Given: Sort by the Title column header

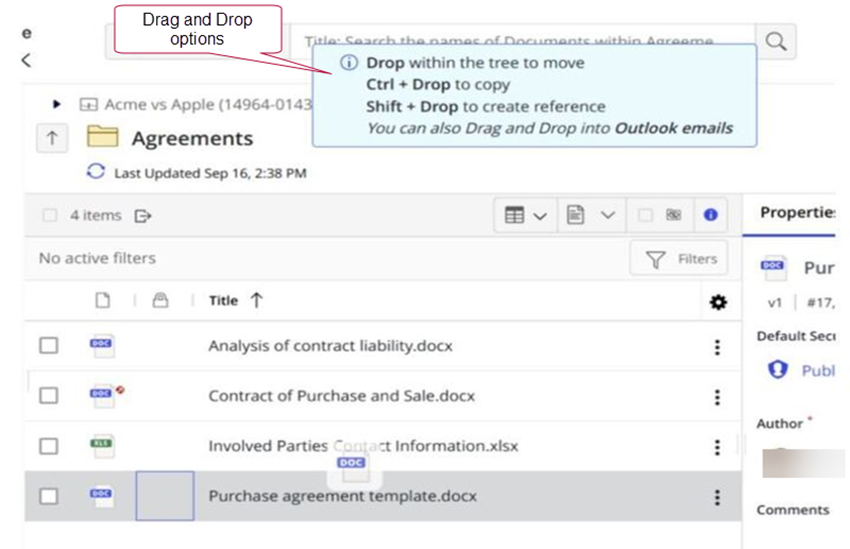Looking at the screenshot, I should pyautogui.click(x=224, y=301).
